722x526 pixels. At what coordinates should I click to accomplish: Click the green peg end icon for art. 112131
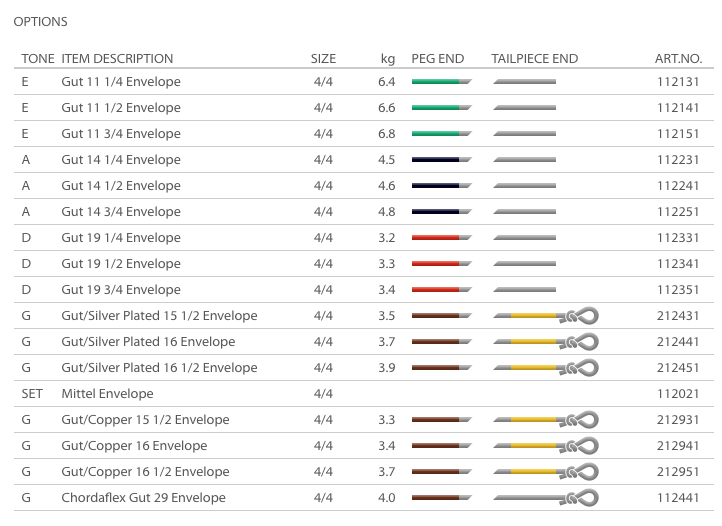click(441, 82)
